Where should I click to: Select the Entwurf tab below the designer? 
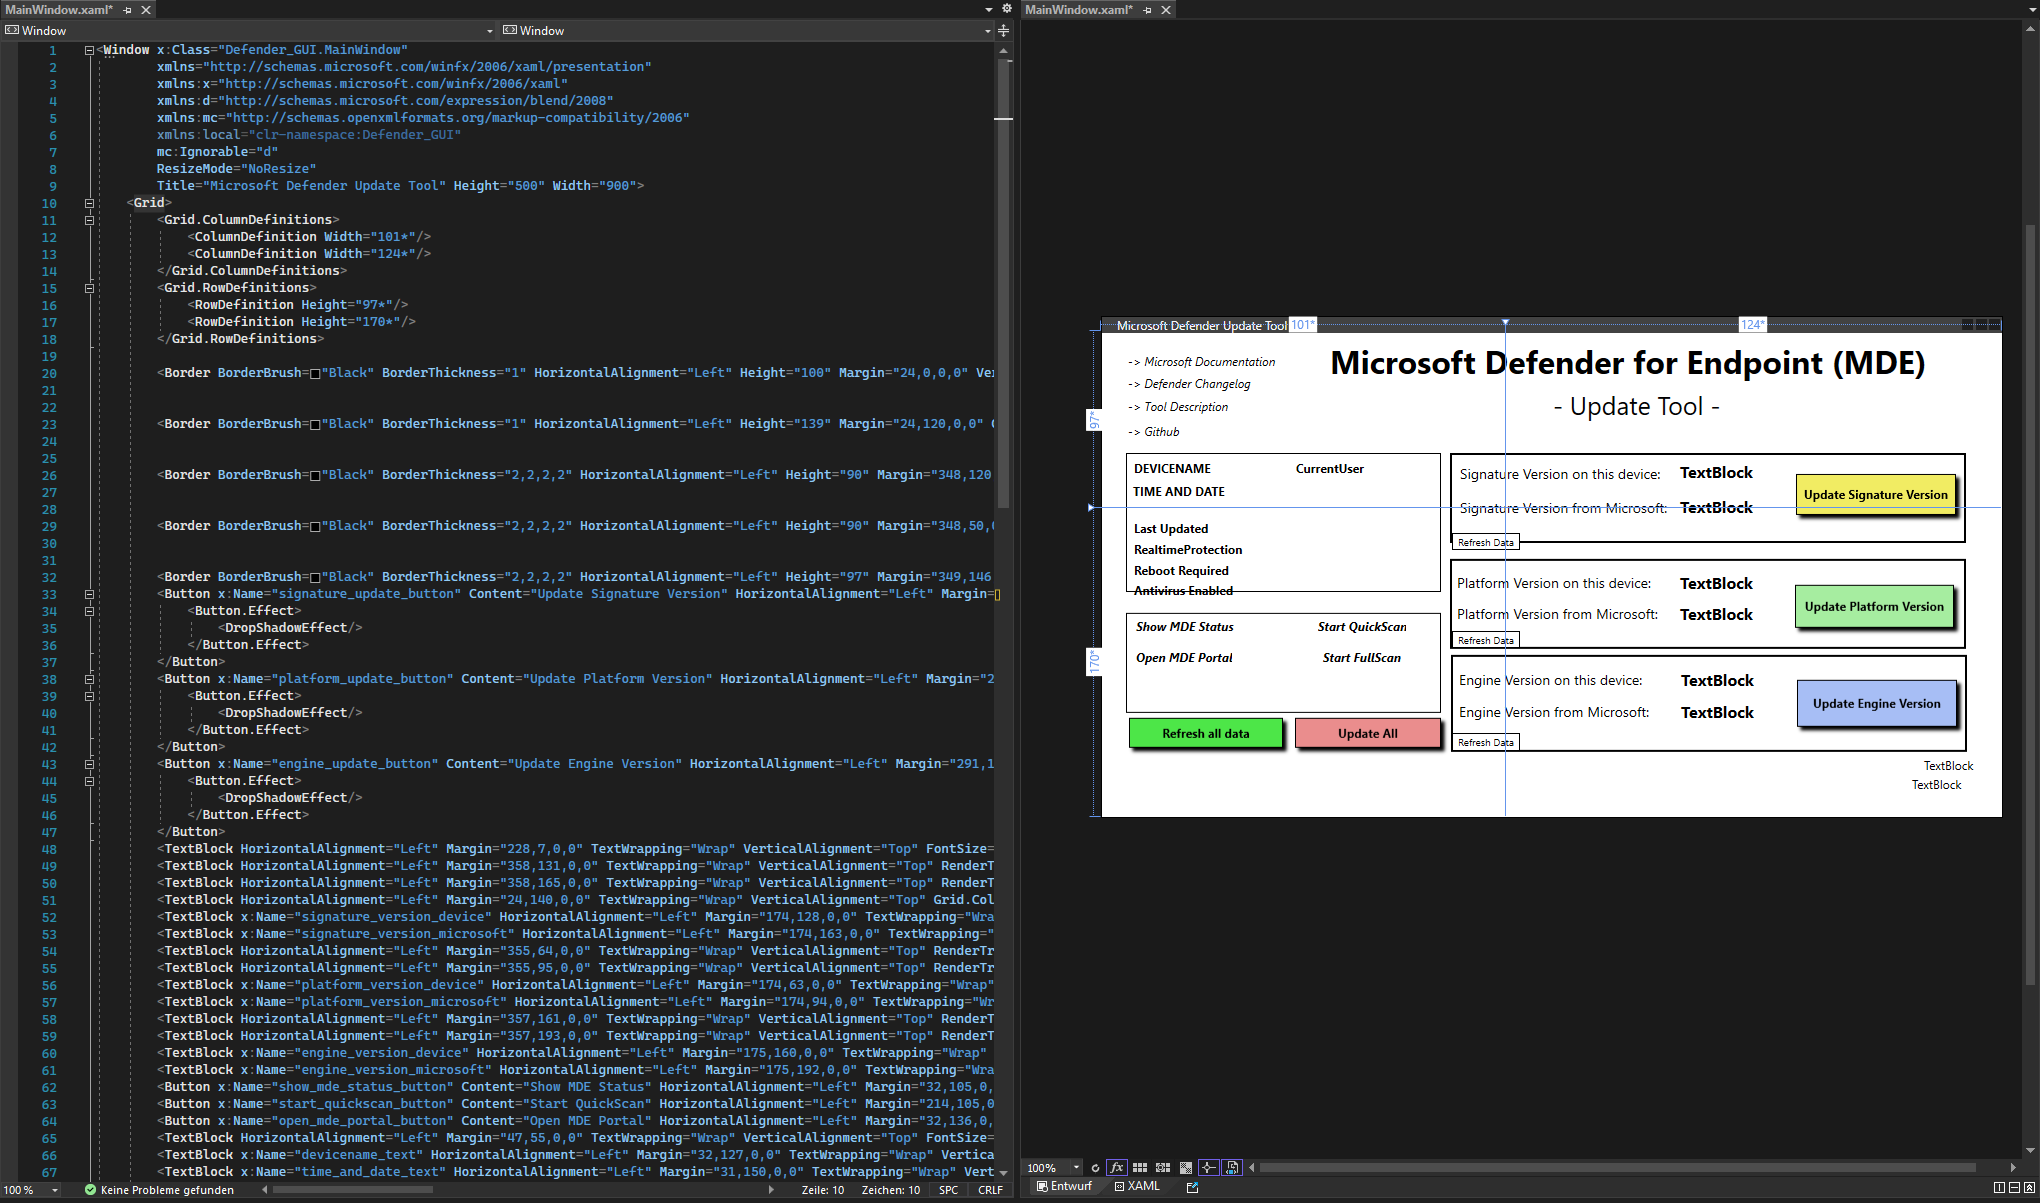click(x=1065, y=1187)
